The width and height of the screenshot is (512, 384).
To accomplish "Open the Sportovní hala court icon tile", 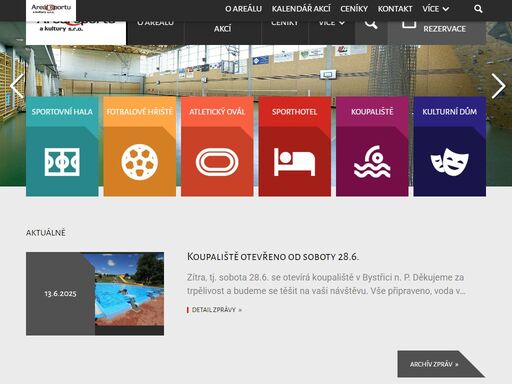I will tap(62, 162).
